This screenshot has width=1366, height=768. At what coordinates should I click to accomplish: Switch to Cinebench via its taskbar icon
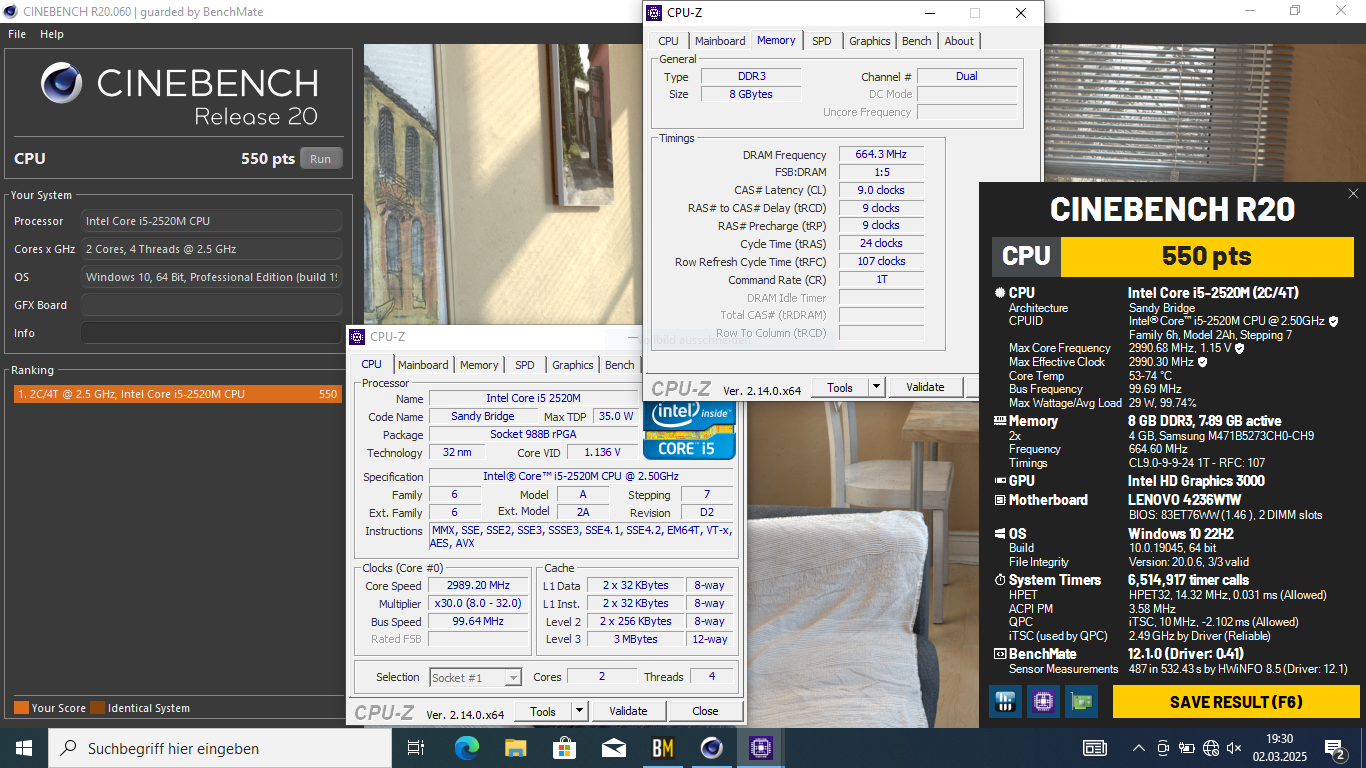tap(711, 747)
